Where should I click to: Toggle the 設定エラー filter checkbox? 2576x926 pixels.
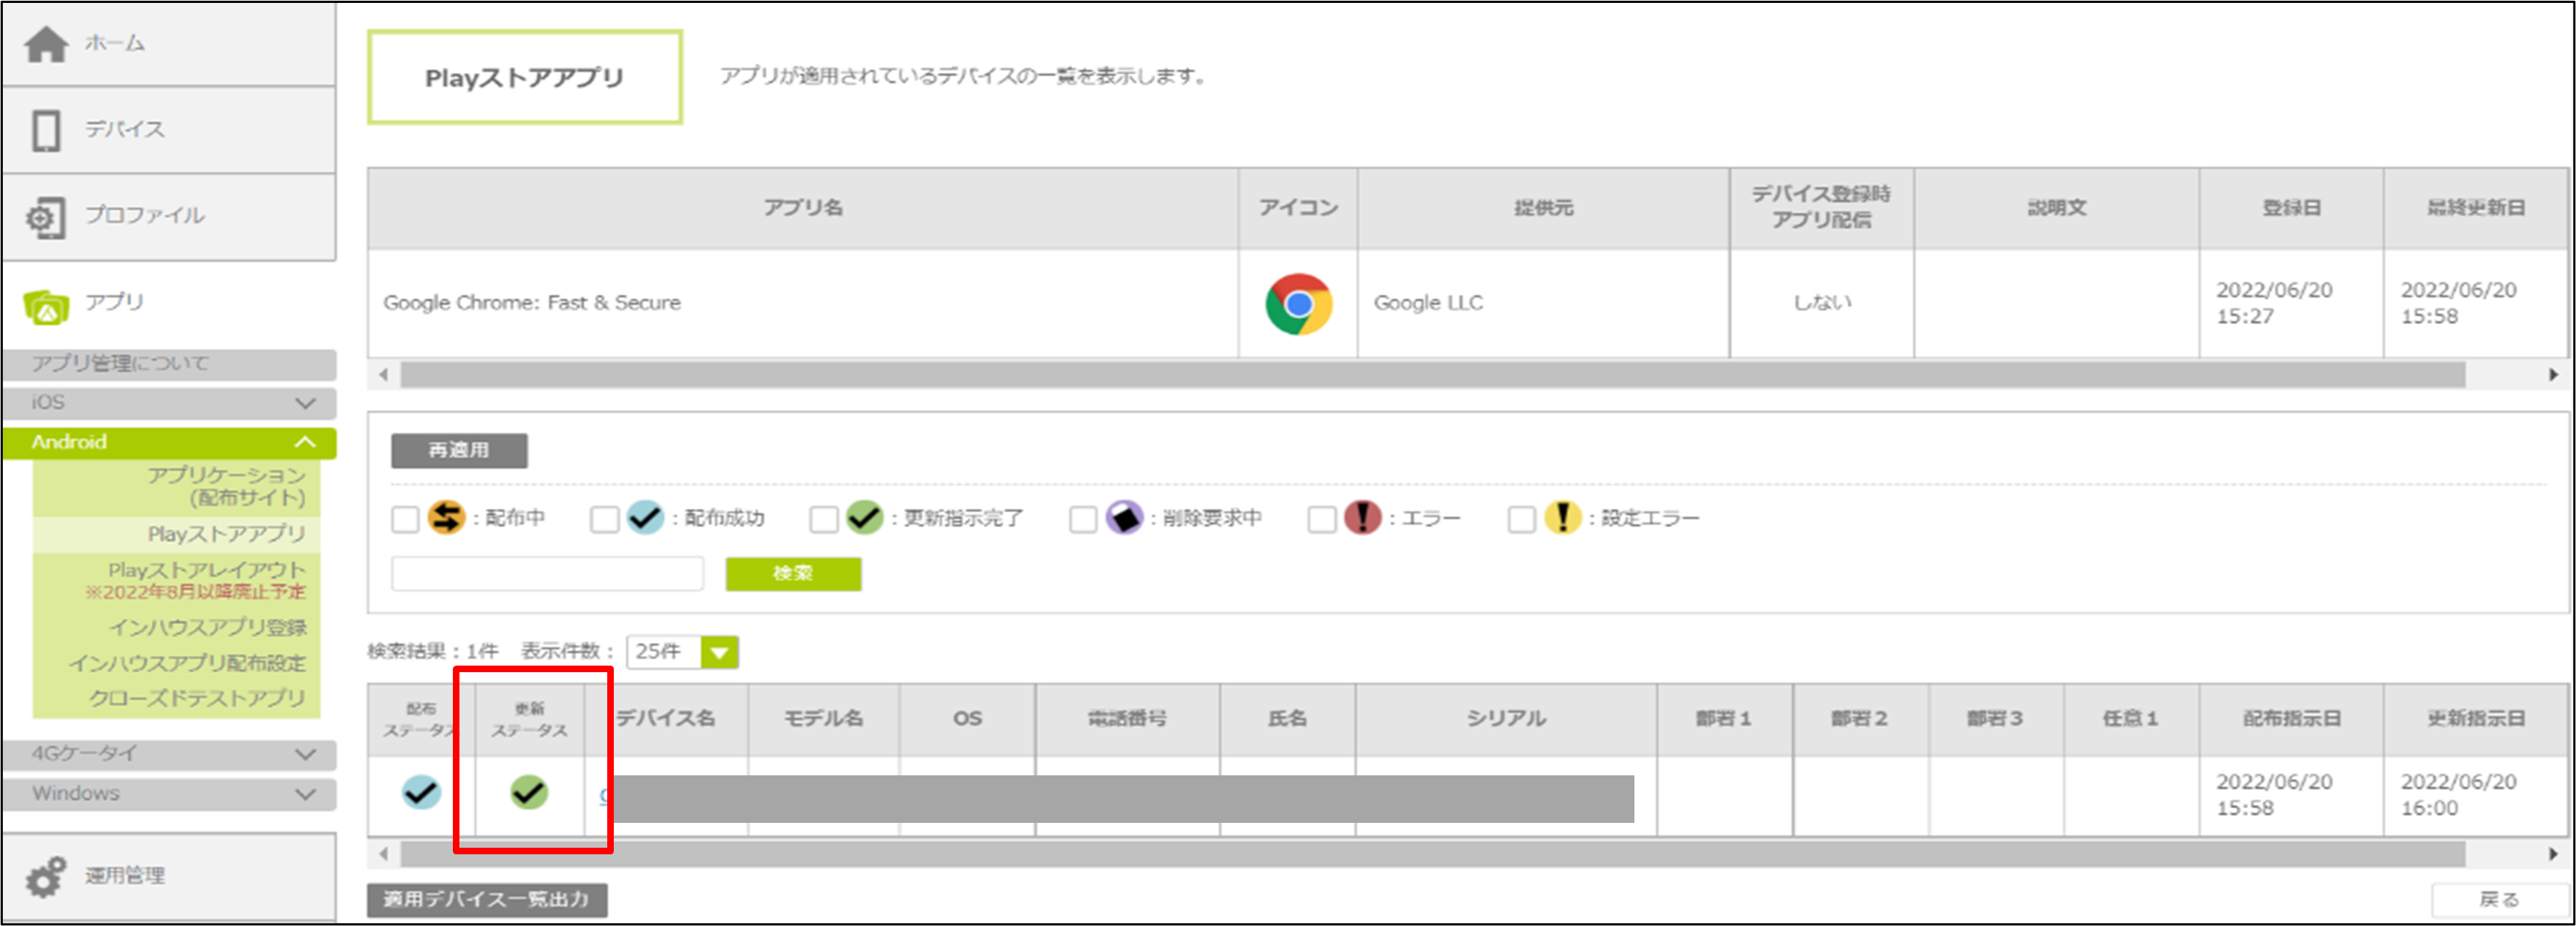pyautogui.click(x=1521, y=519)
